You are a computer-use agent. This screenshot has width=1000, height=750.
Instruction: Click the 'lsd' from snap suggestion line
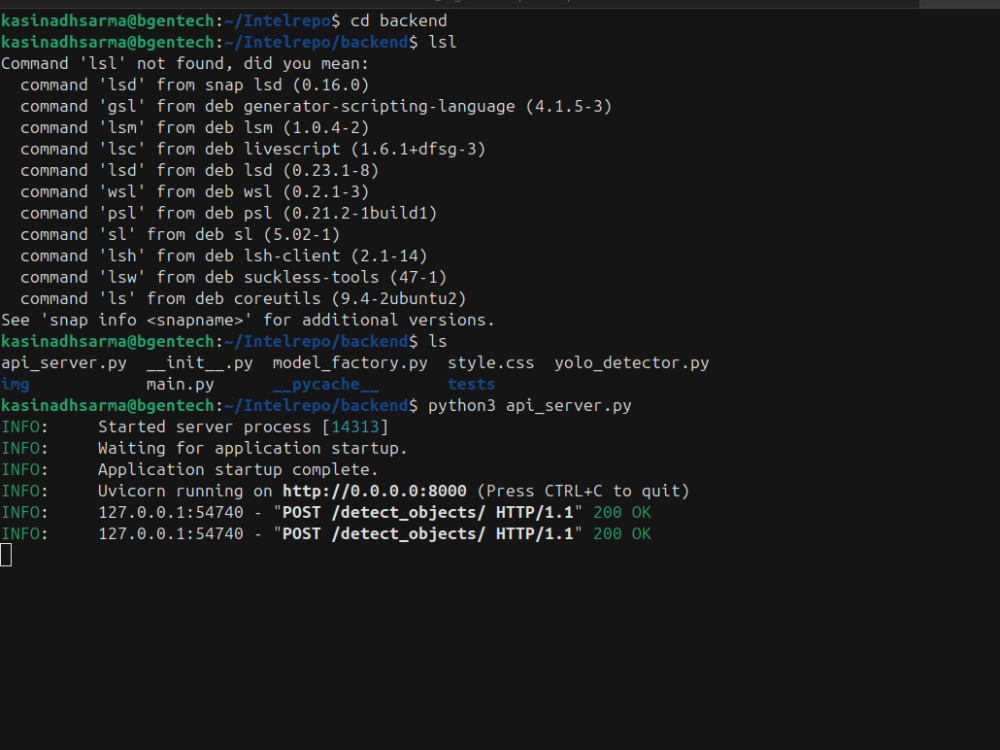click(x=195, y=85)
